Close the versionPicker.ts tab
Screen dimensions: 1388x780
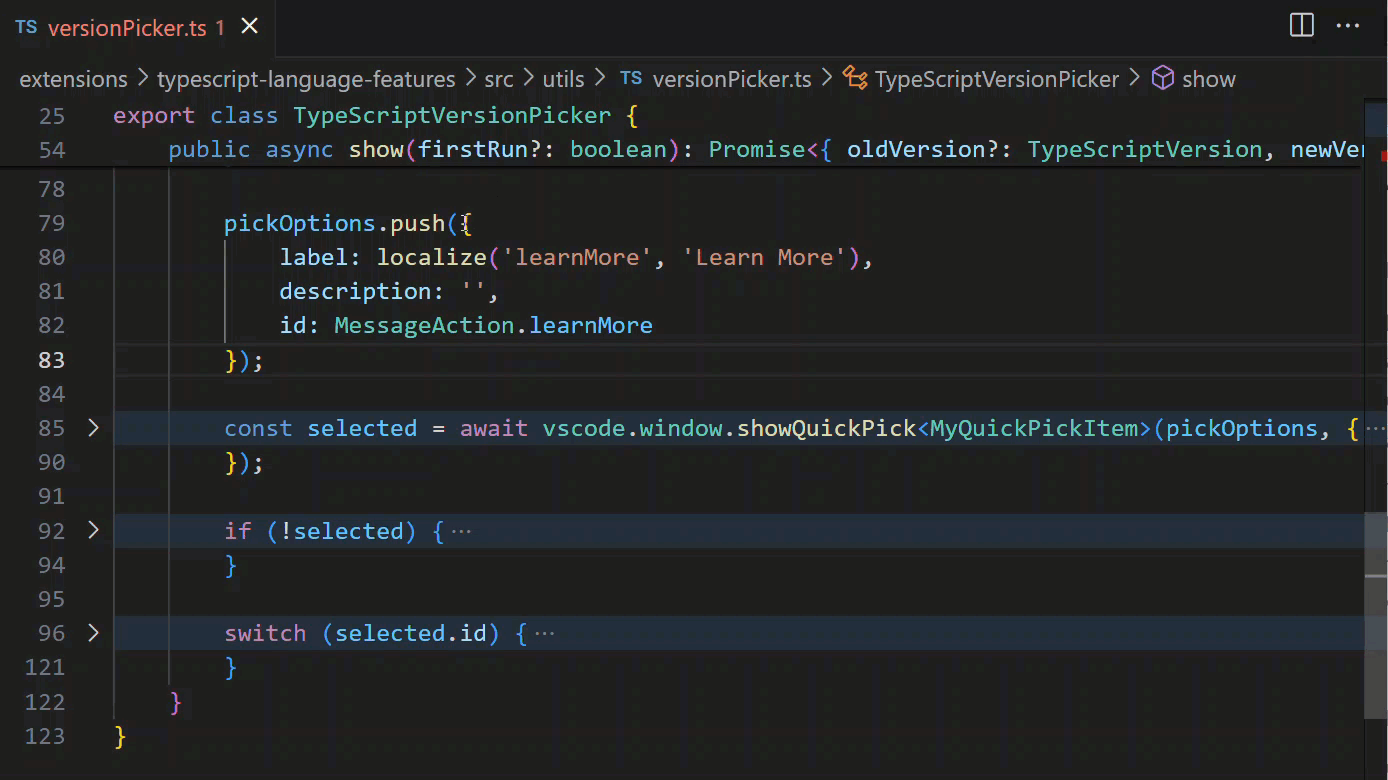[250, 27]
